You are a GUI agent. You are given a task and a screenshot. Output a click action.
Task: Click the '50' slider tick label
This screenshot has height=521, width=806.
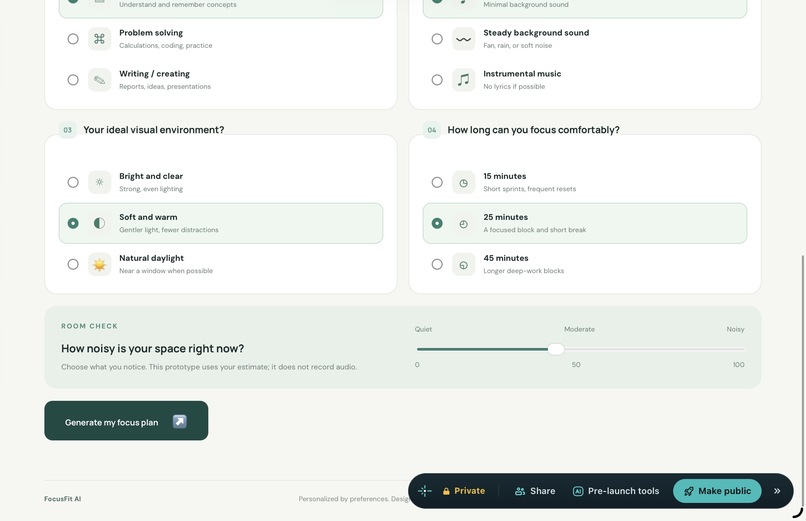pyautogui.click(x=576, y=365)
